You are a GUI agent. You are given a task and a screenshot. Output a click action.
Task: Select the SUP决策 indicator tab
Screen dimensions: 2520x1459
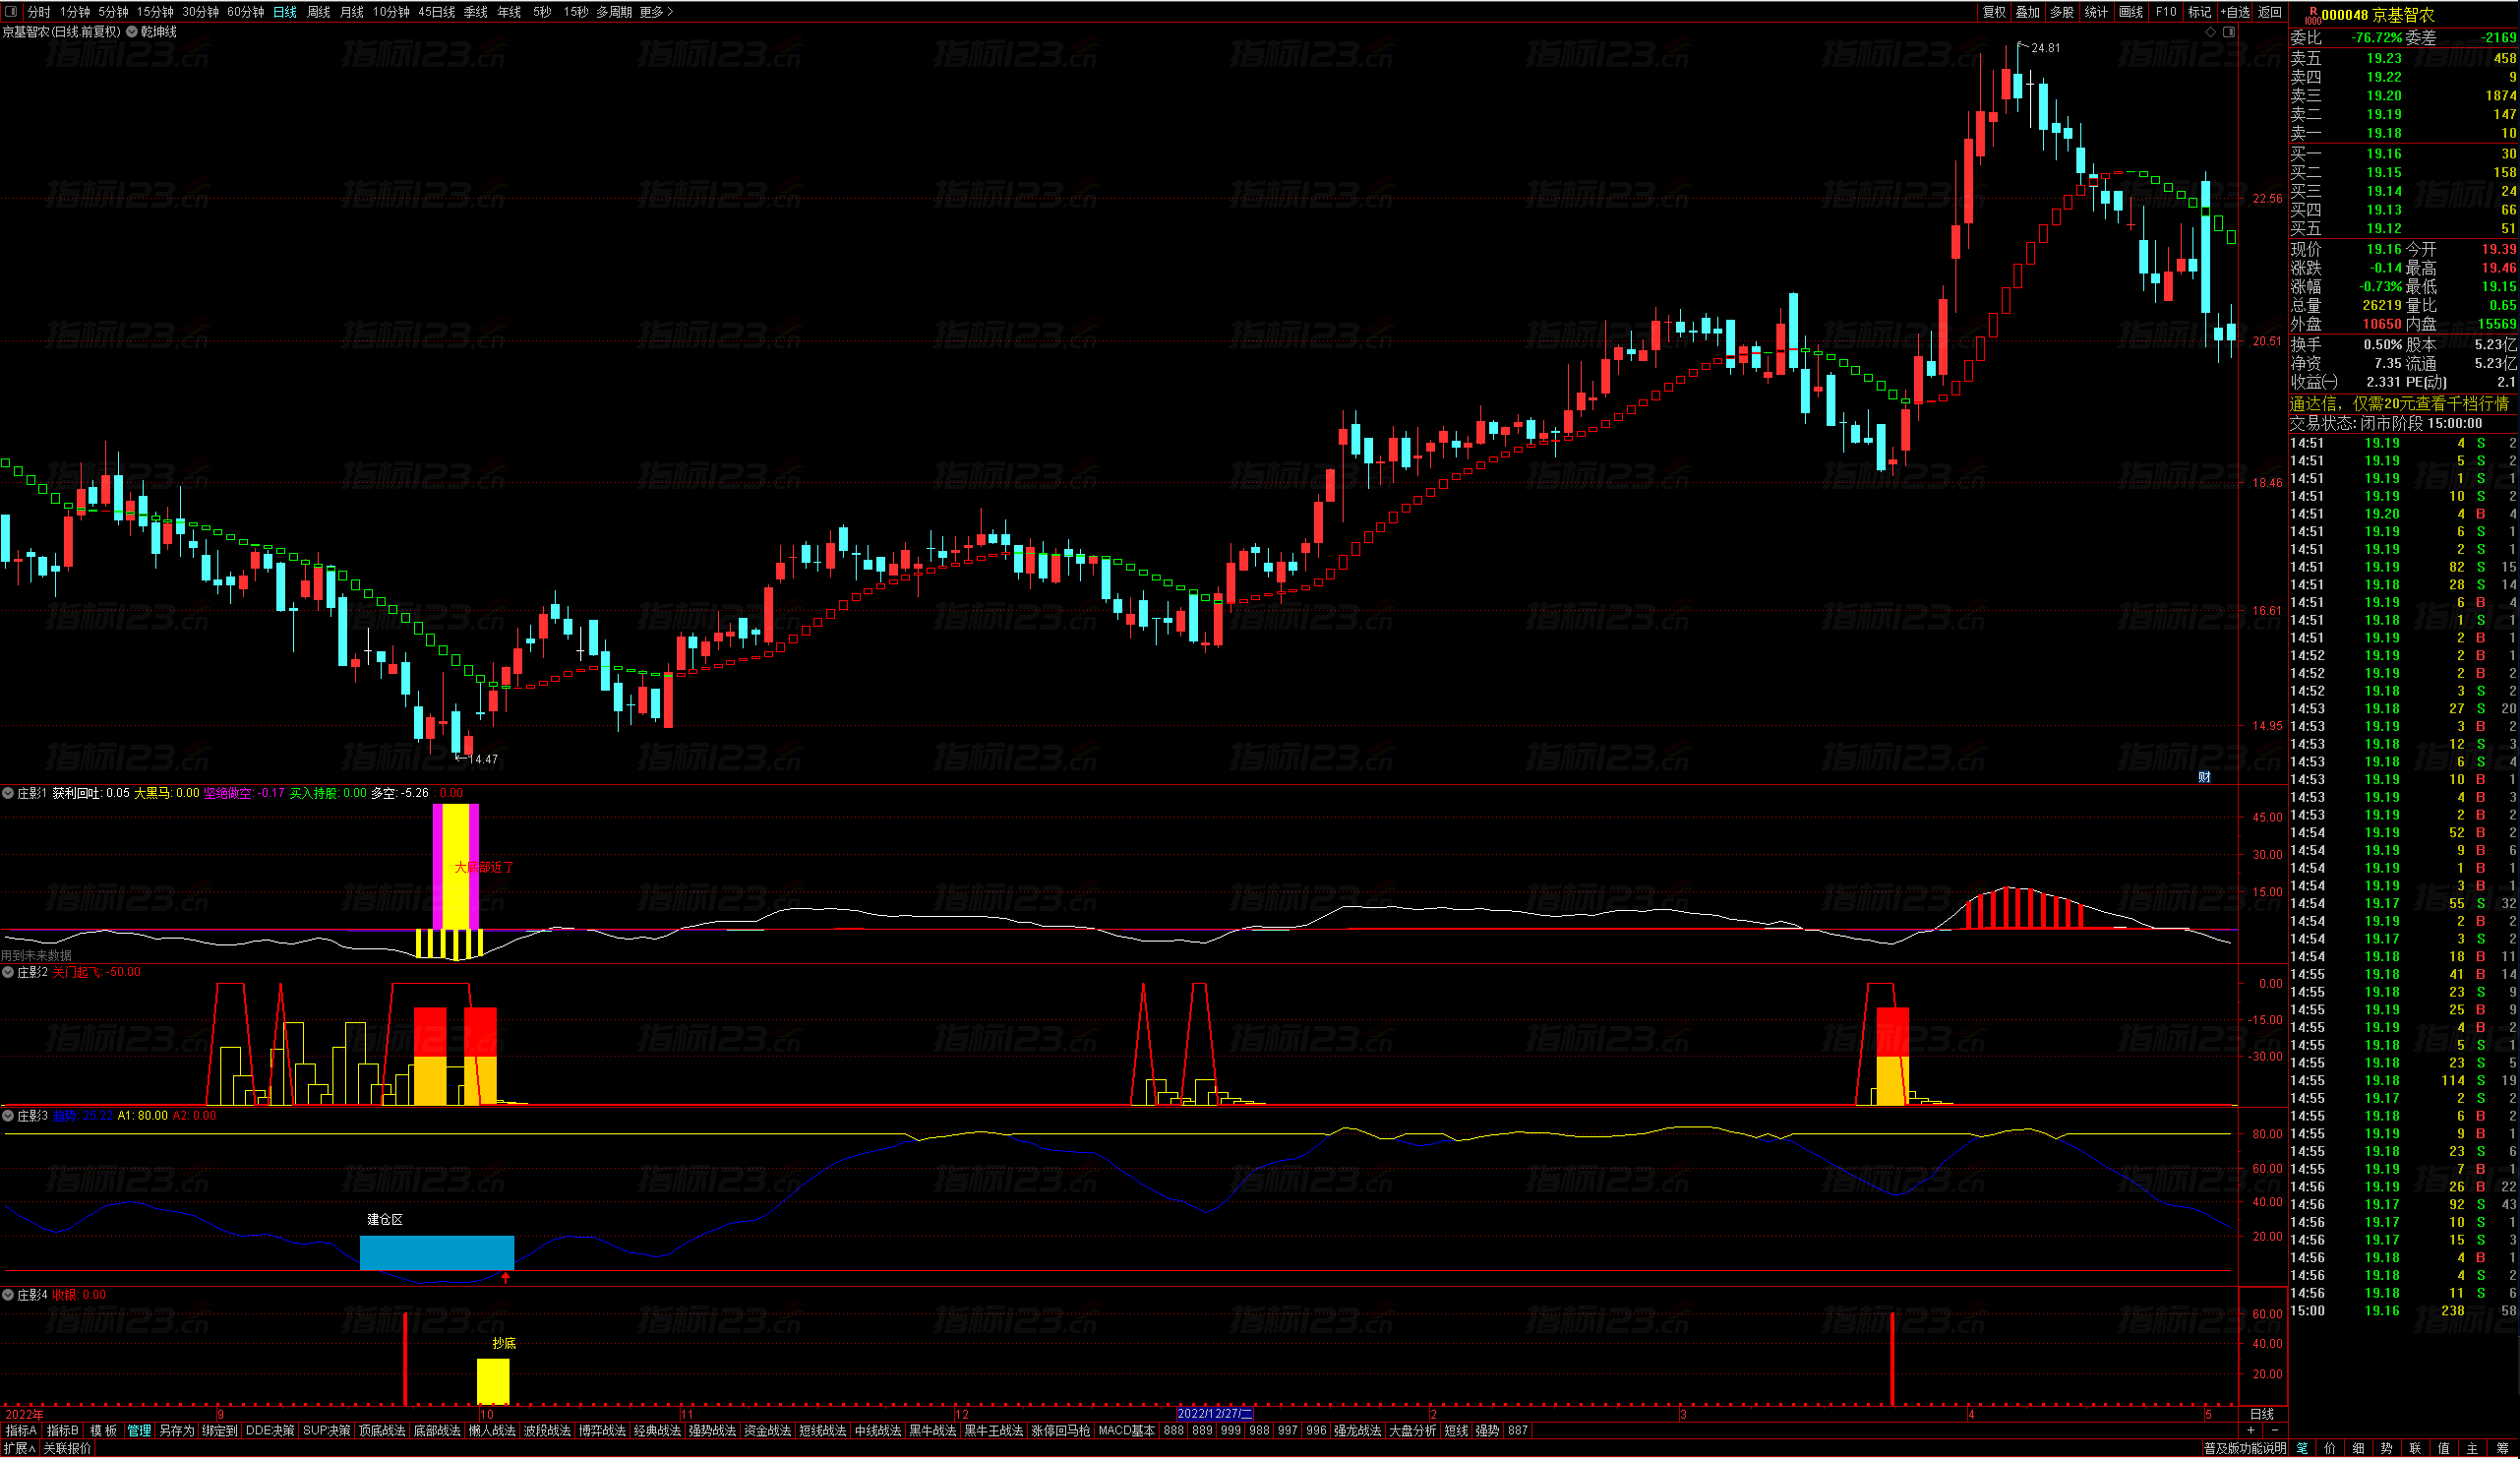(327, 1432)
